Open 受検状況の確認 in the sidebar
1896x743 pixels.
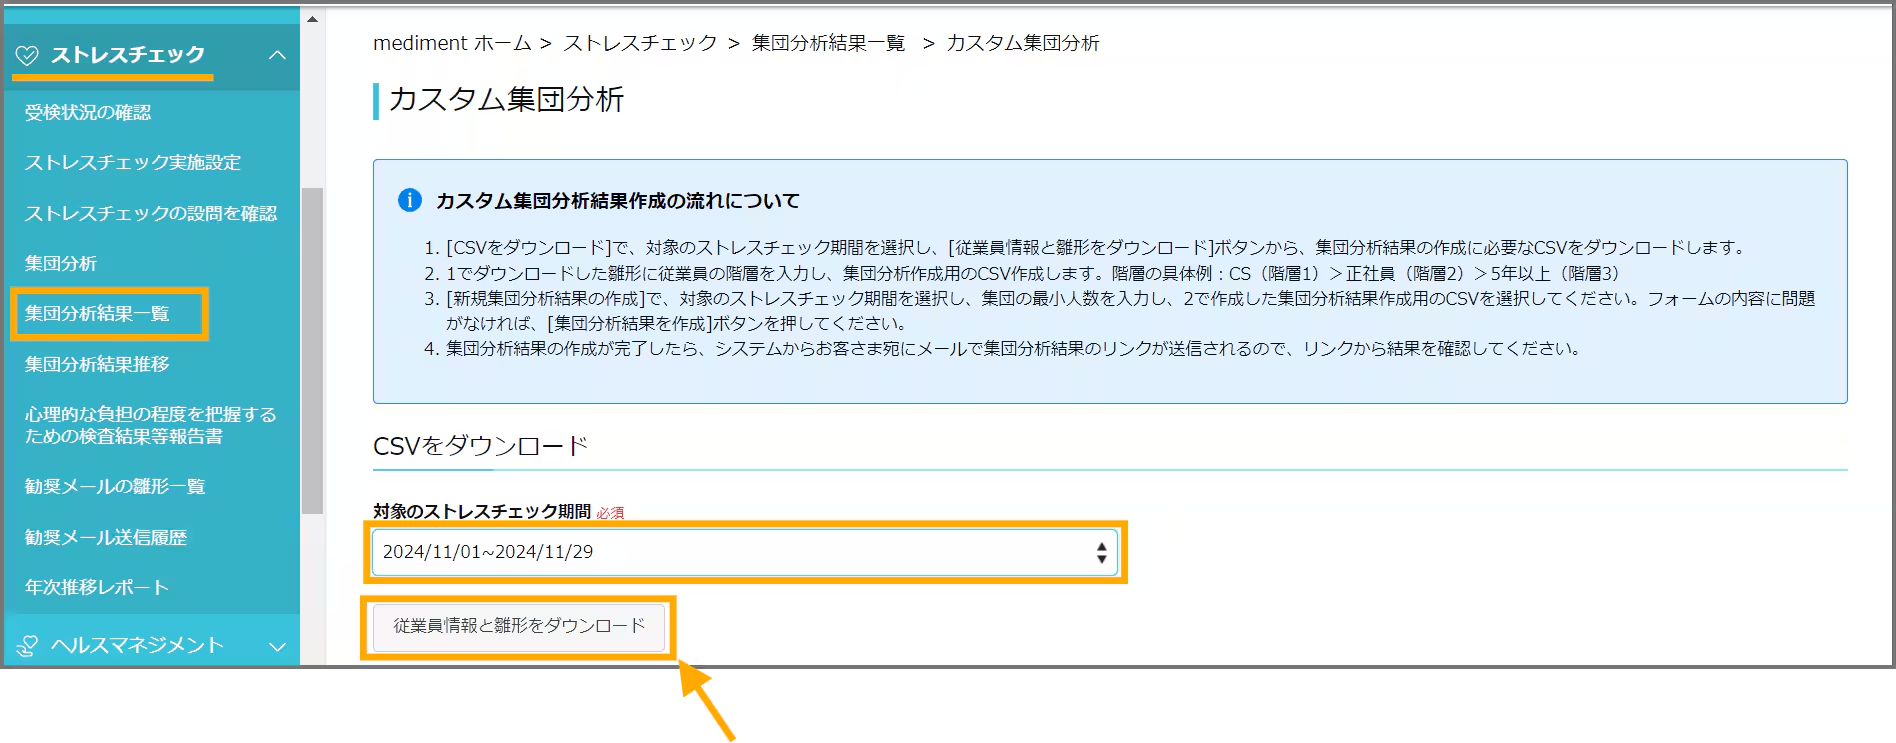pyautogui.click(x=88, y=113)
